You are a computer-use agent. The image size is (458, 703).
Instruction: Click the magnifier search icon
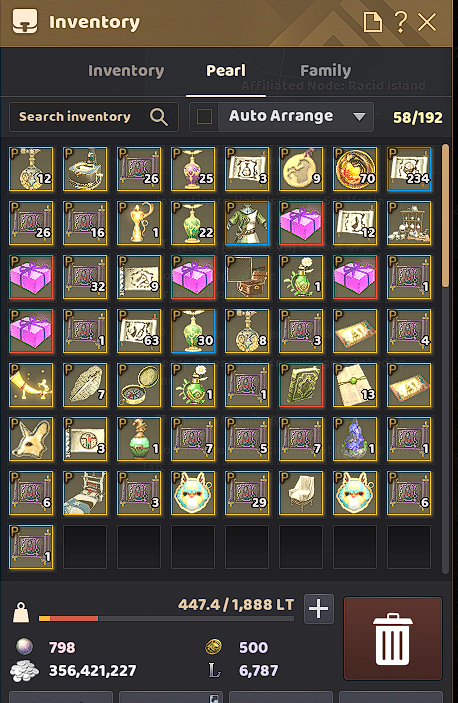(159, 117)
